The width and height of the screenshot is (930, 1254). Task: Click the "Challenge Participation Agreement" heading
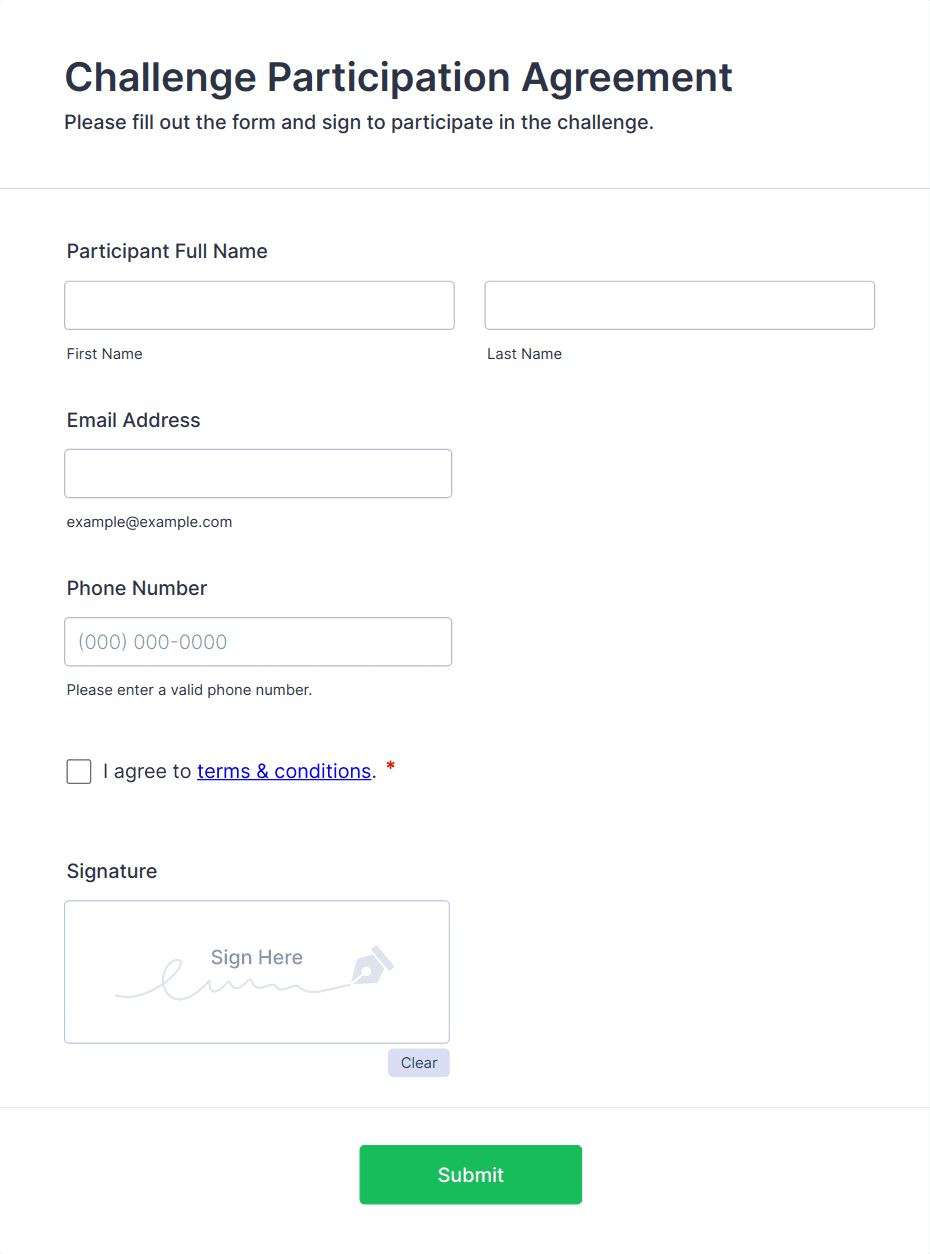398,77
